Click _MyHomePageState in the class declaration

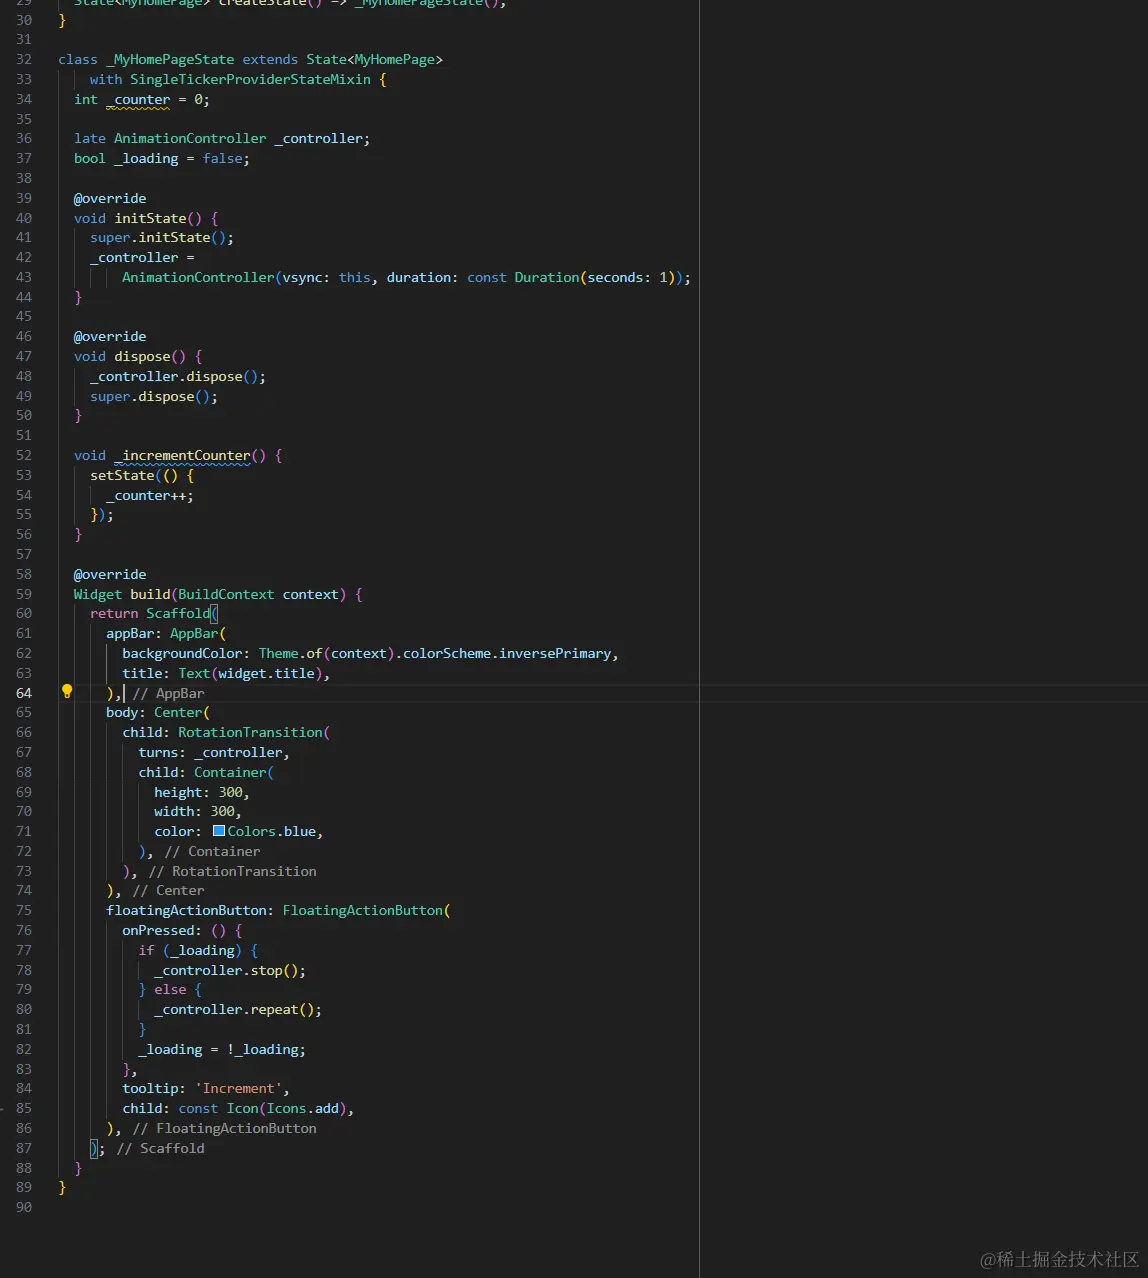170,59
